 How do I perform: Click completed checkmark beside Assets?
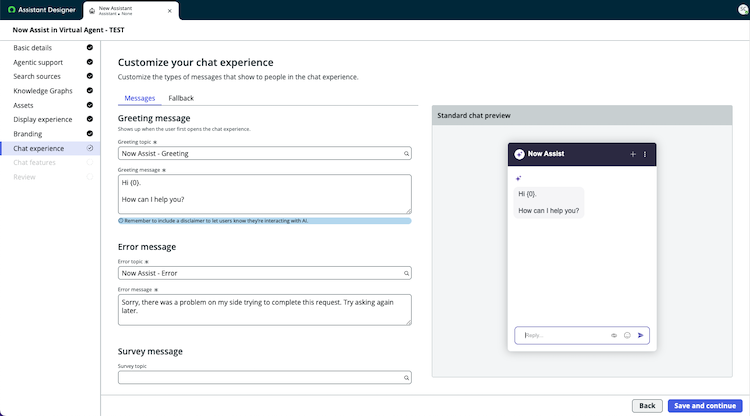(89, 105)
